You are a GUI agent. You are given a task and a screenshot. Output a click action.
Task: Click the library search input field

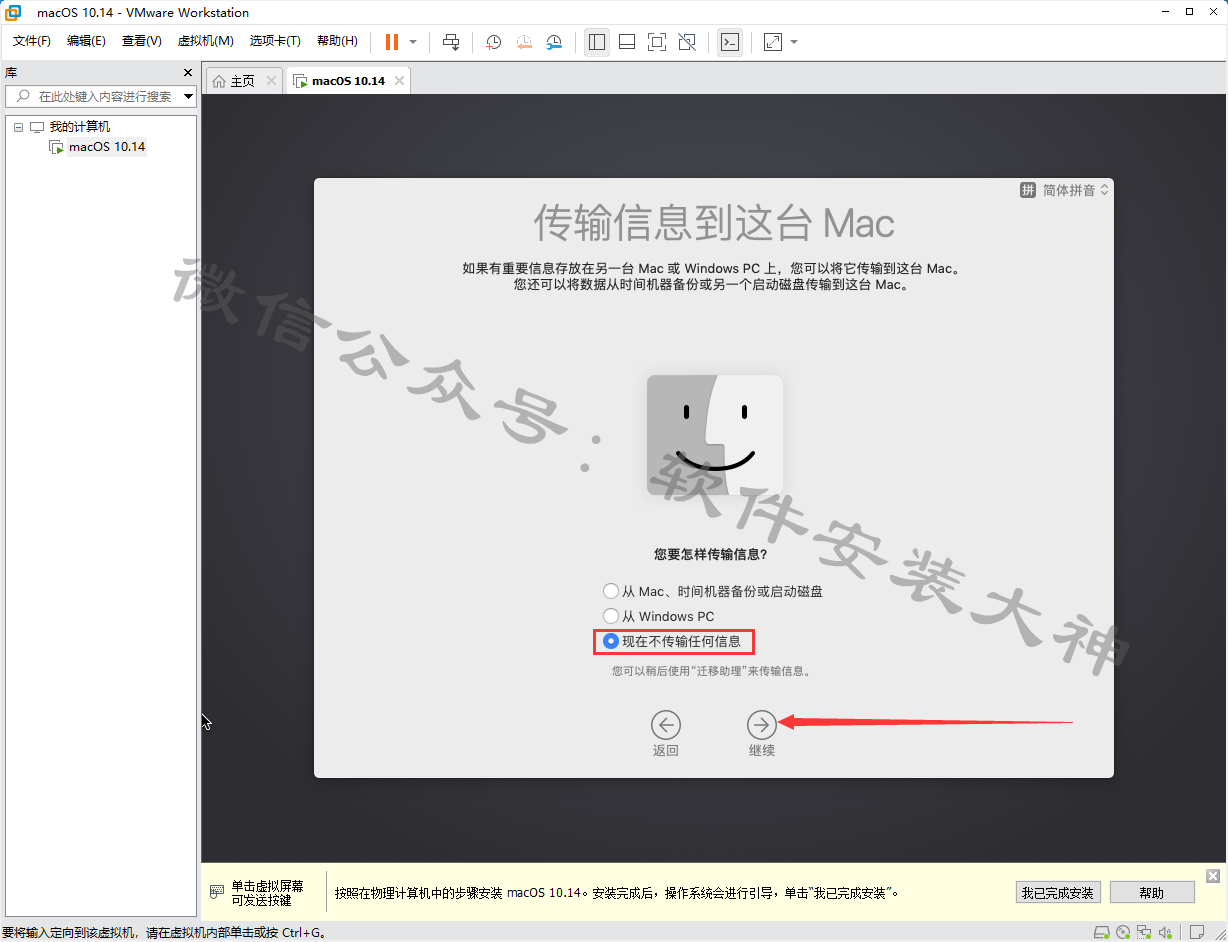pos(102,96)
